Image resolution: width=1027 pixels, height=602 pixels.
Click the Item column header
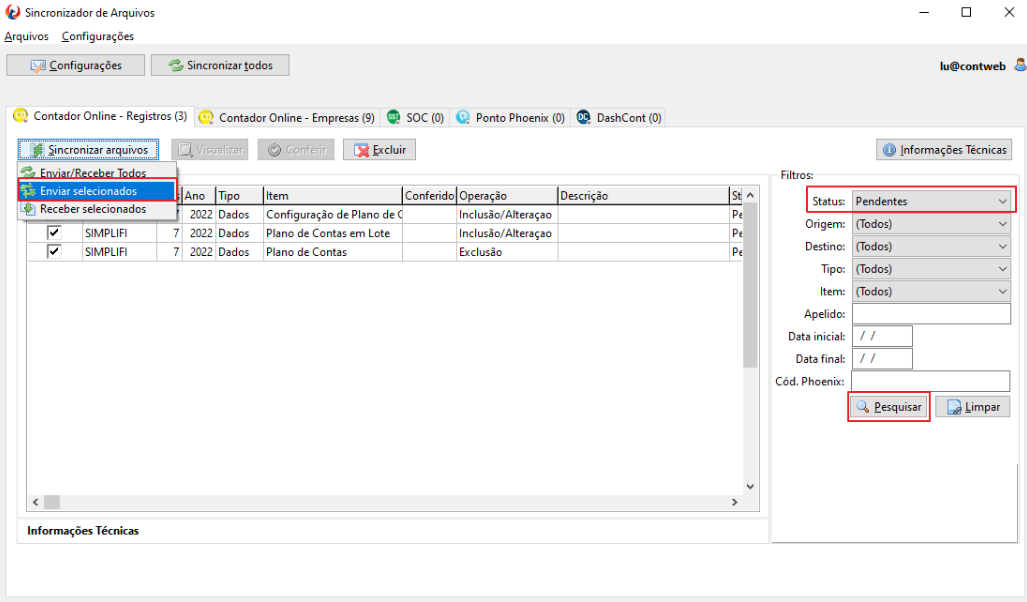[x=333, y=195]
